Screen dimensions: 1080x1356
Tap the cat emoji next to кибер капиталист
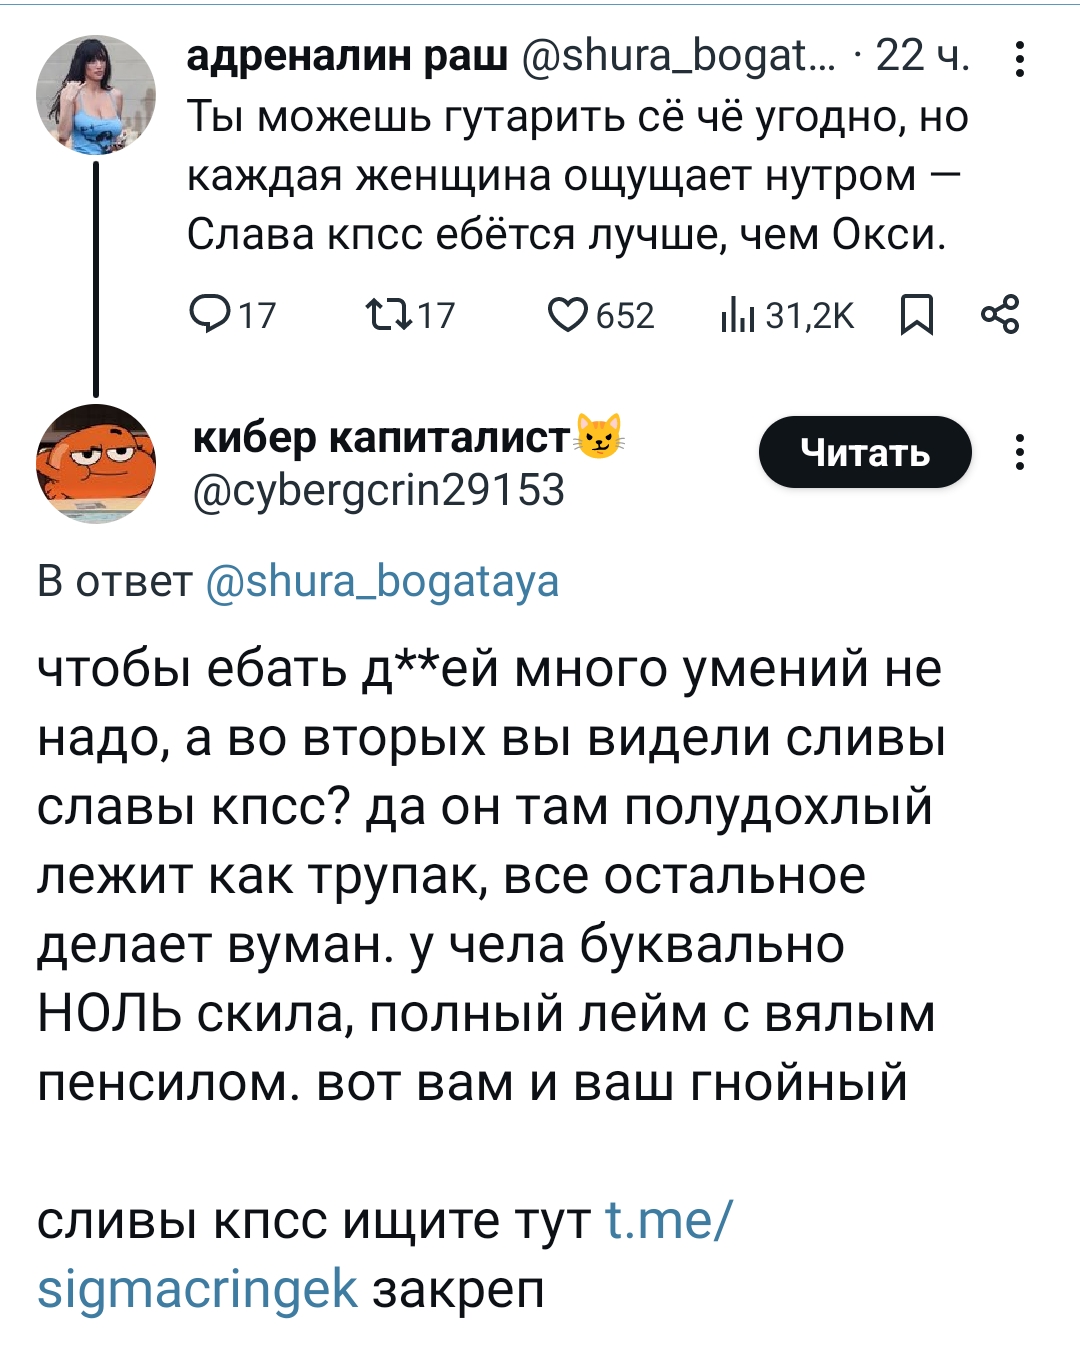pos(598,436)
